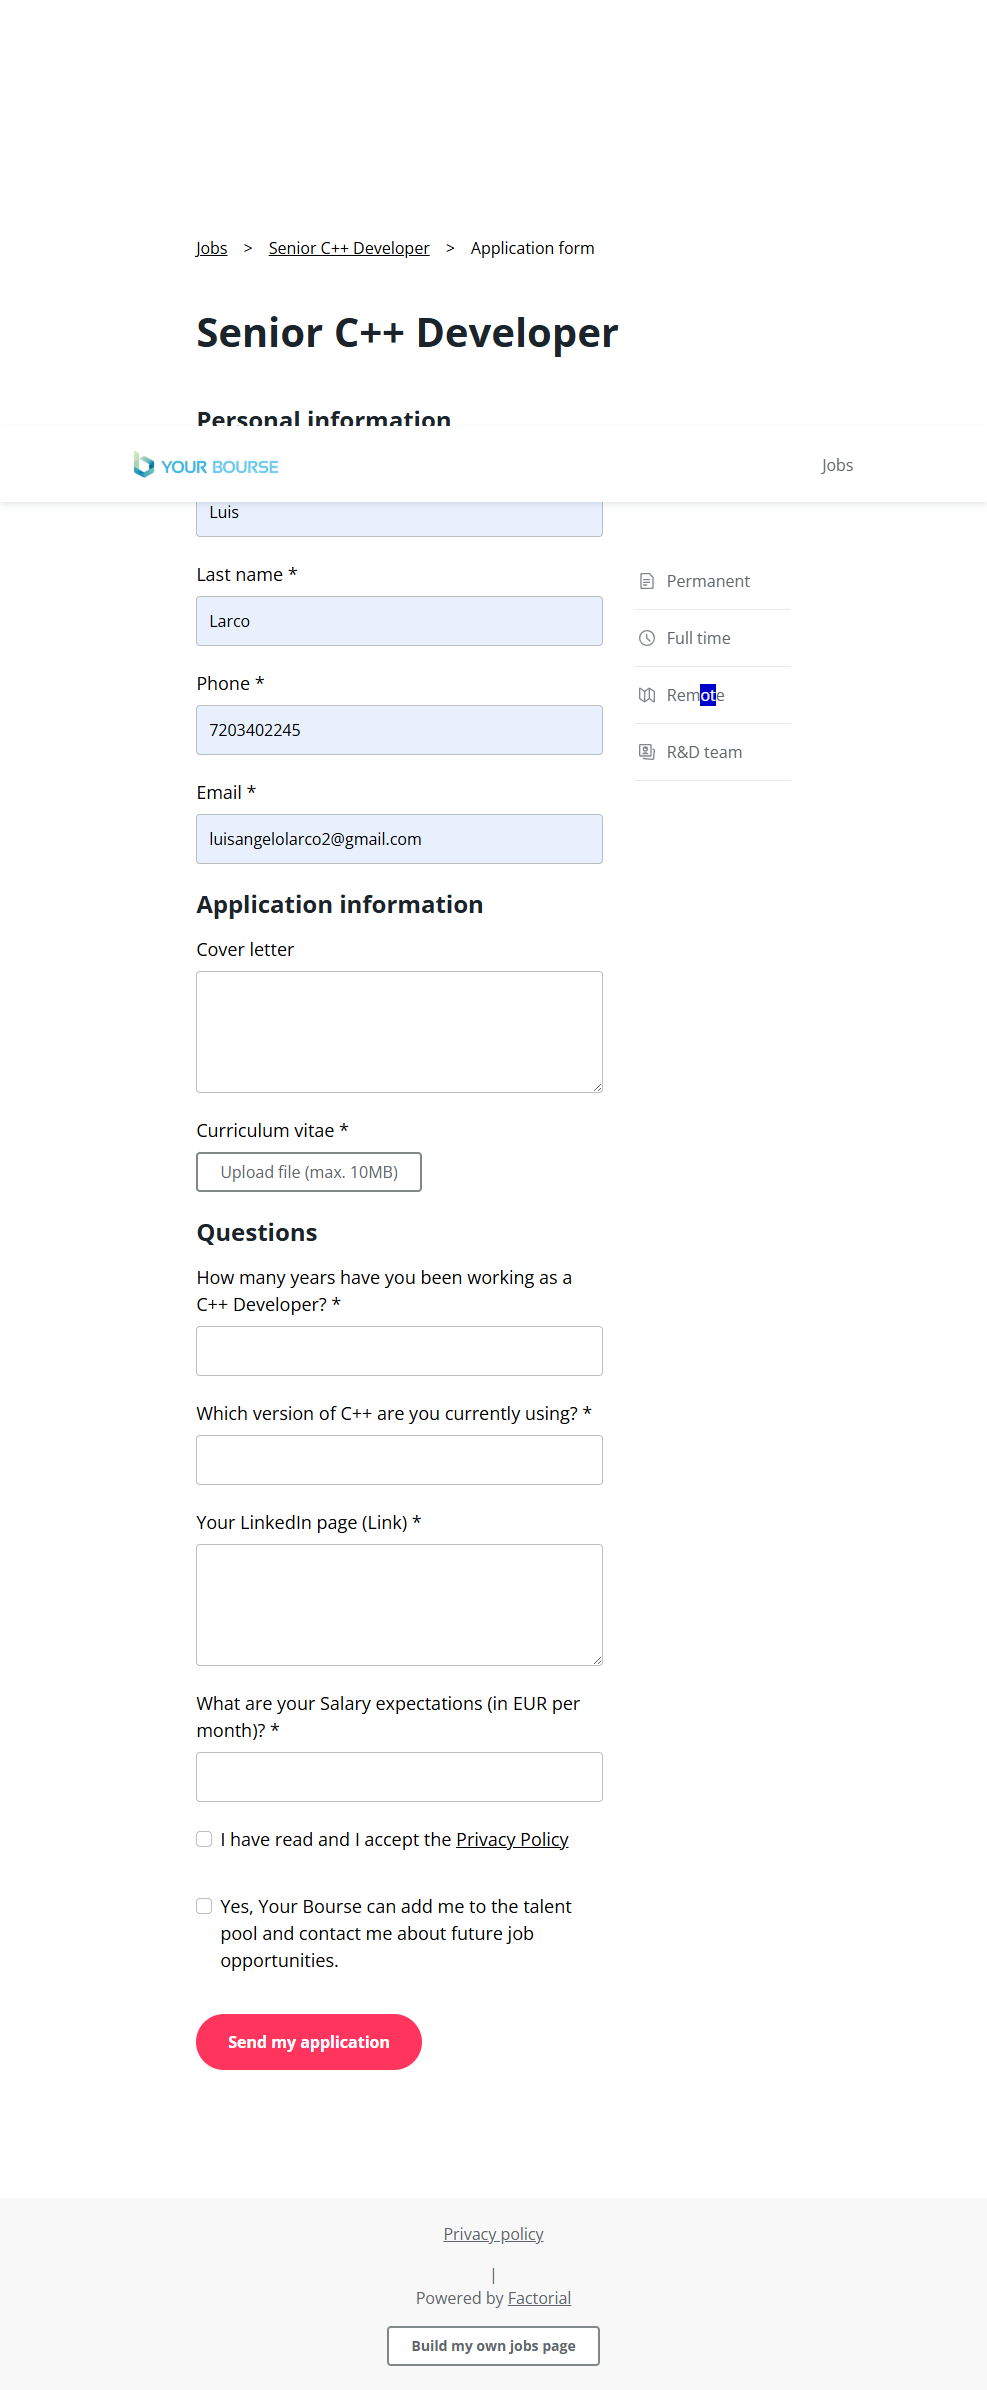The width and height of the screenshot is (987, 2390).
Task: Click the Build my own jobs page button
Action: [x=493, y=2346]
